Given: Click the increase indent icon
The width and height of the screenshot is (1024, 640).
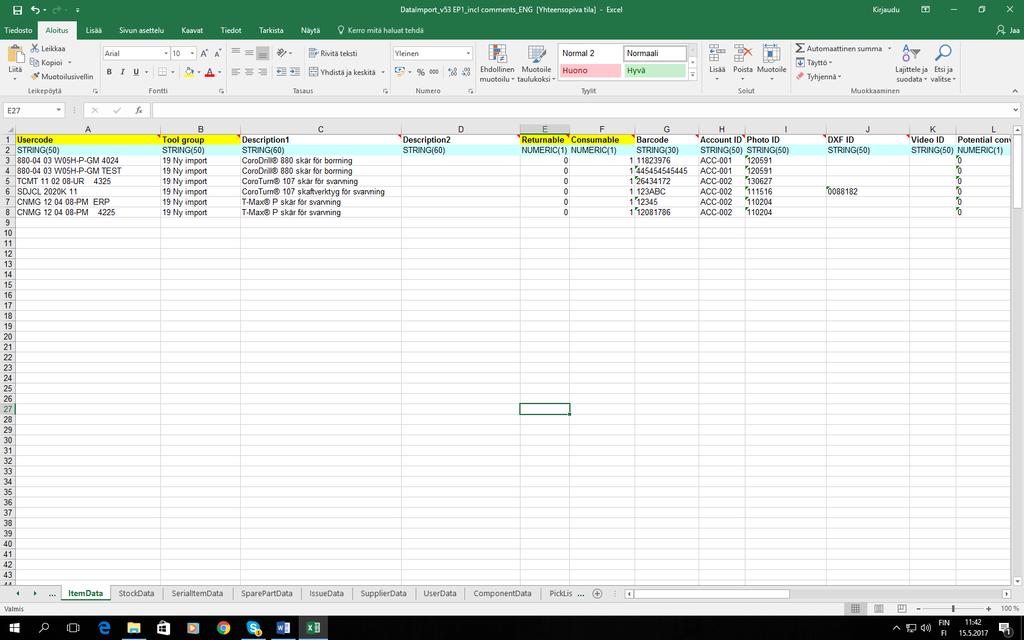Looking at the screenshot, I should pyautogui.click(x=295, y=72).
